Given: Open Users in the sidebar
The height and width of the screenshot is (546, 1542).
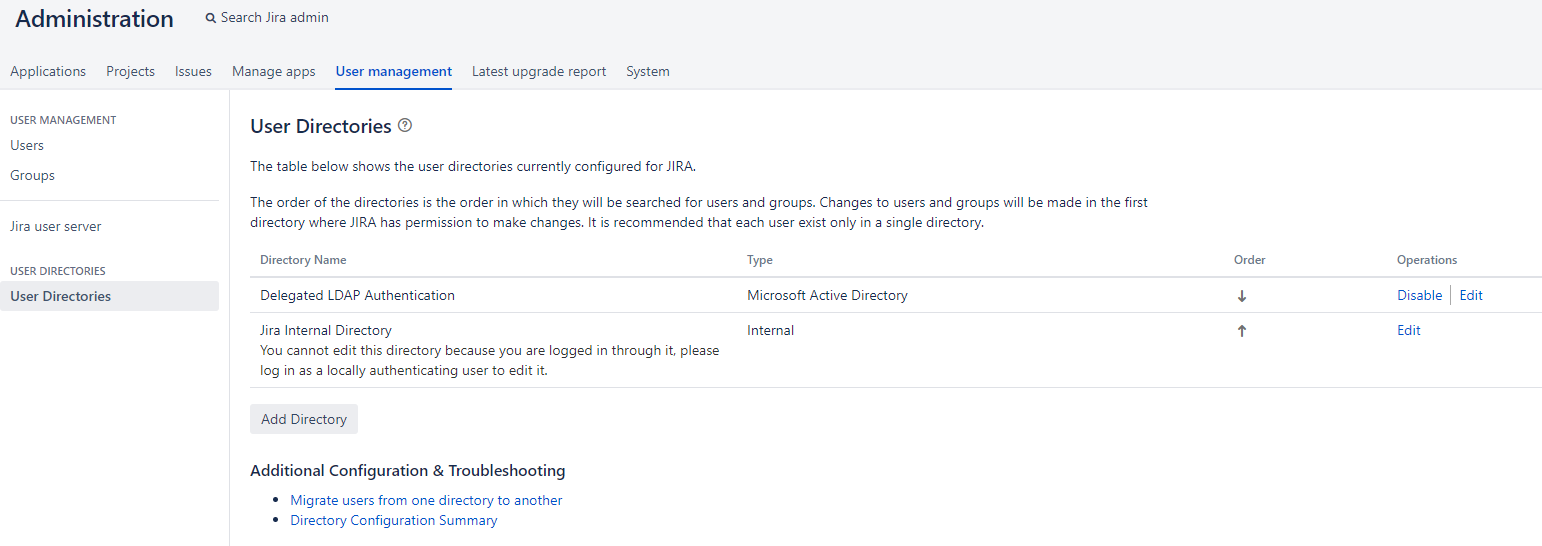Looking at the screenshot, I should [27, 145].
